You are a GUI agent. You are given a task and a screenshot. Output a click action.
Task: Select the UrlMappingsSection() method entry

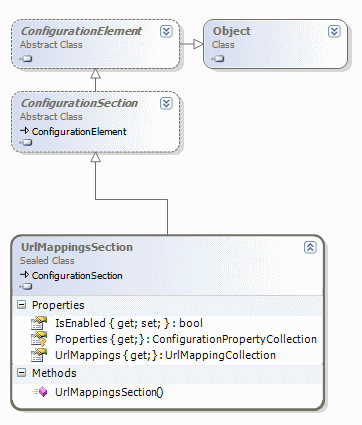click(168, 392)
